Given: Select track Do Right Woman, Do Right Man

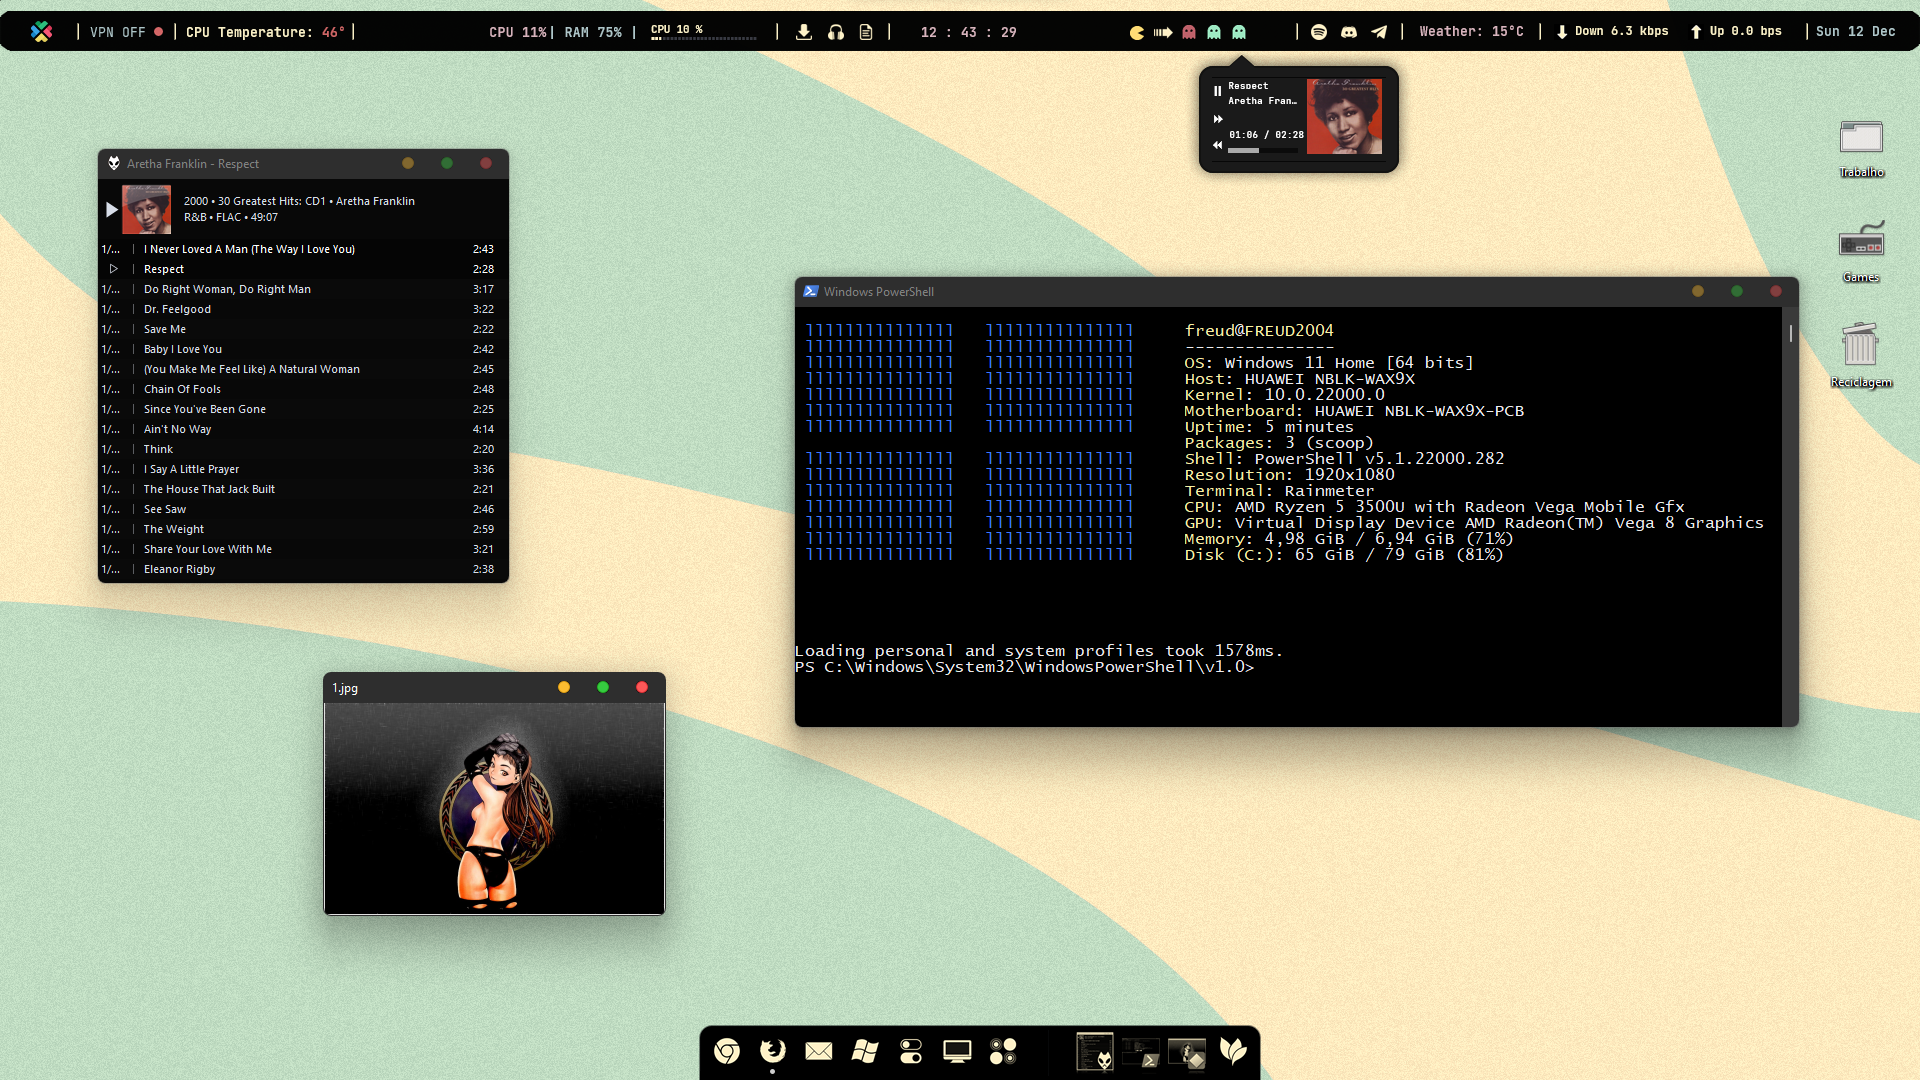Looking at the screenshot, I should [x=303, y=289].
